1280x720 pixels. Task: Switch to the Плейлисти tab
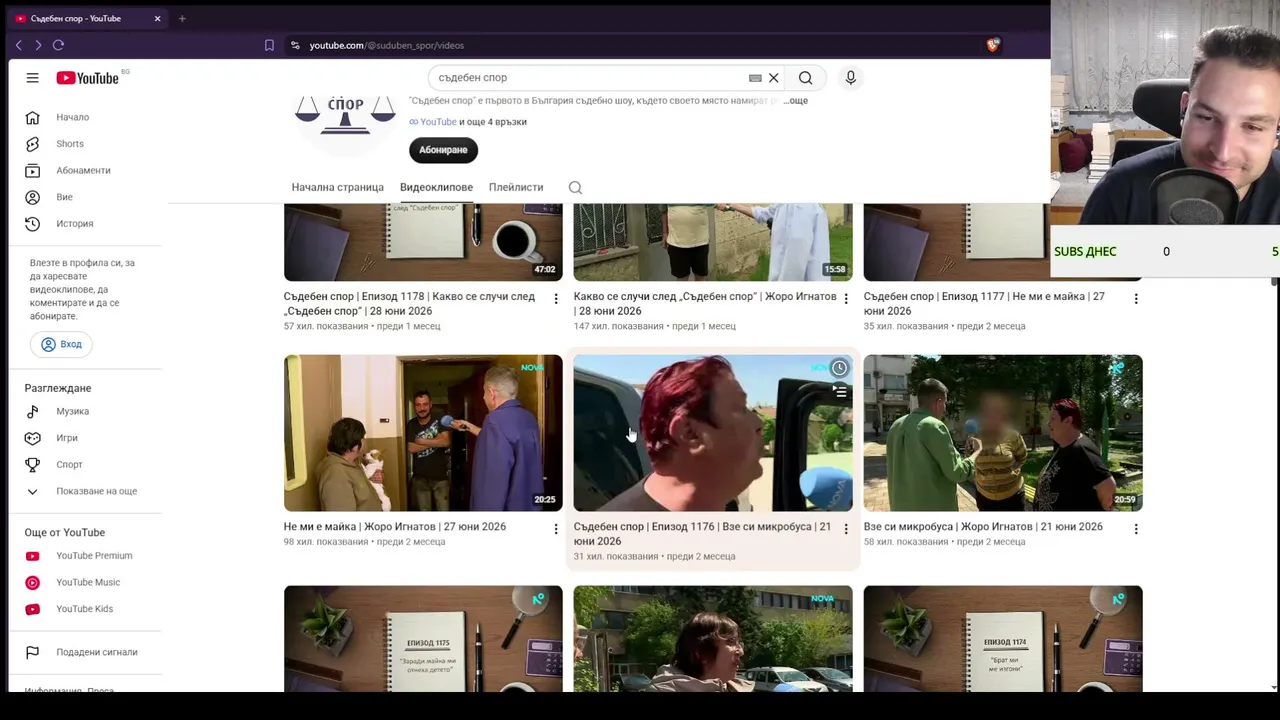516,187
